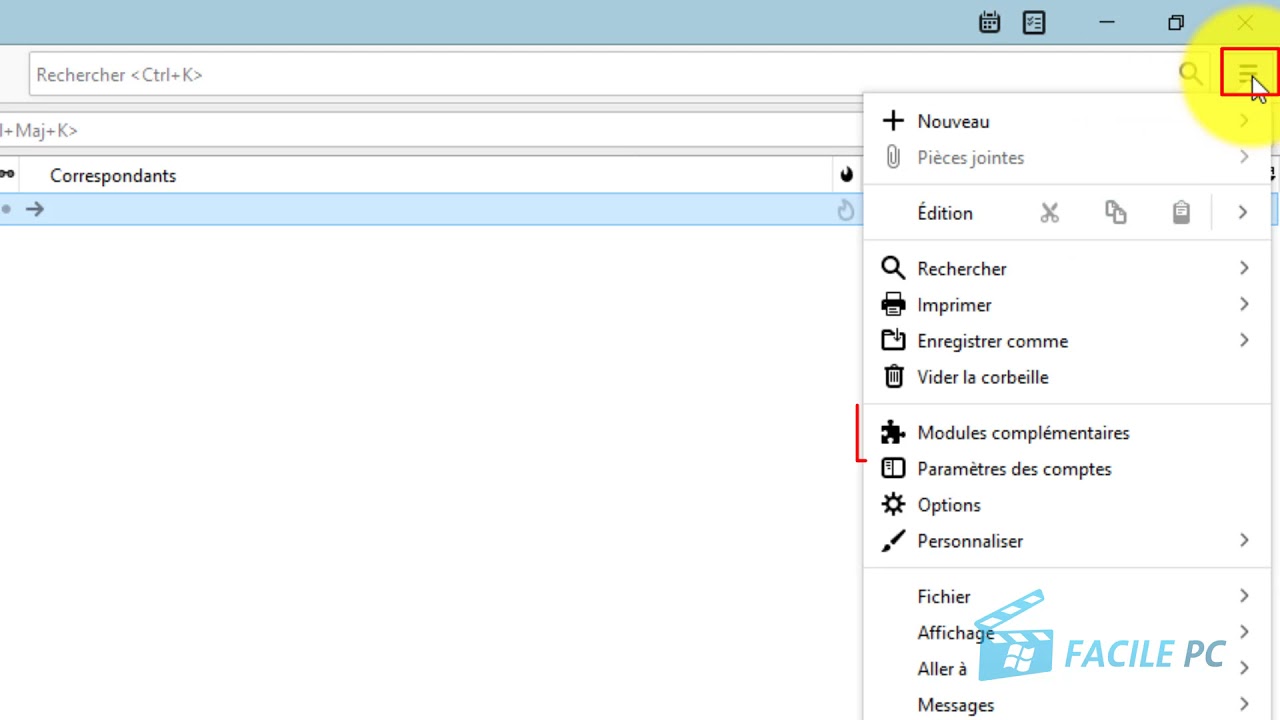Open the Affichage menu entry
This screenshot has height=720, width=1280.
[1067, 633]
